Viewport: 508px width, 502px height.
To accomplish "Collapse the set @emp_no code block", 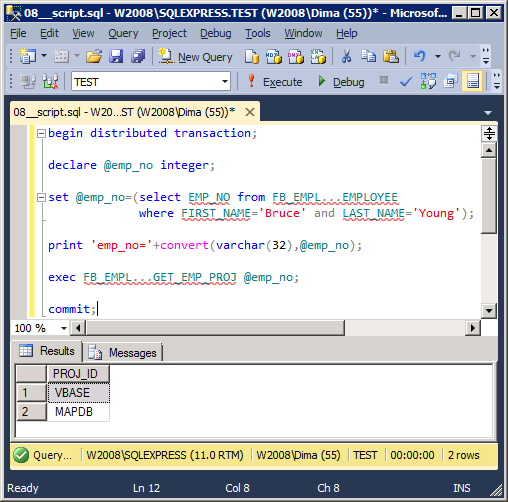I will pos(41,197).
